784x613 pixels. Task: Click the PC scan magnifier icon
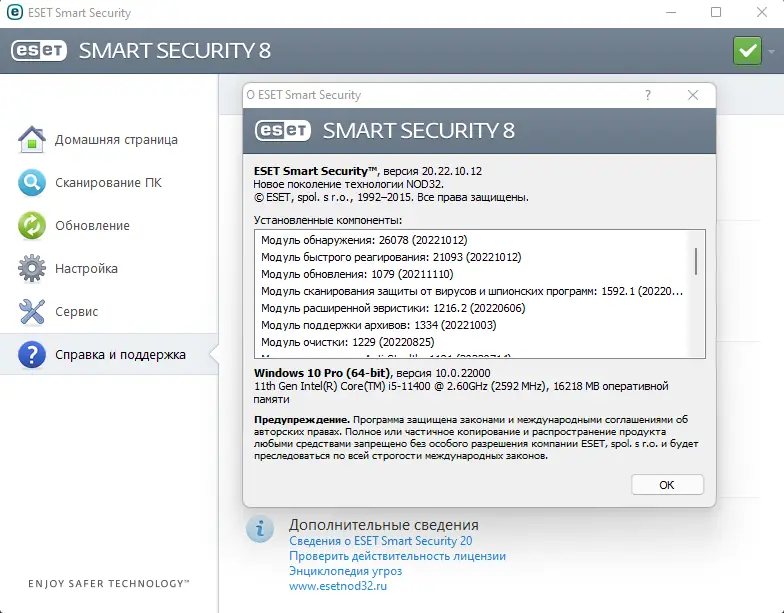[32, 182]
